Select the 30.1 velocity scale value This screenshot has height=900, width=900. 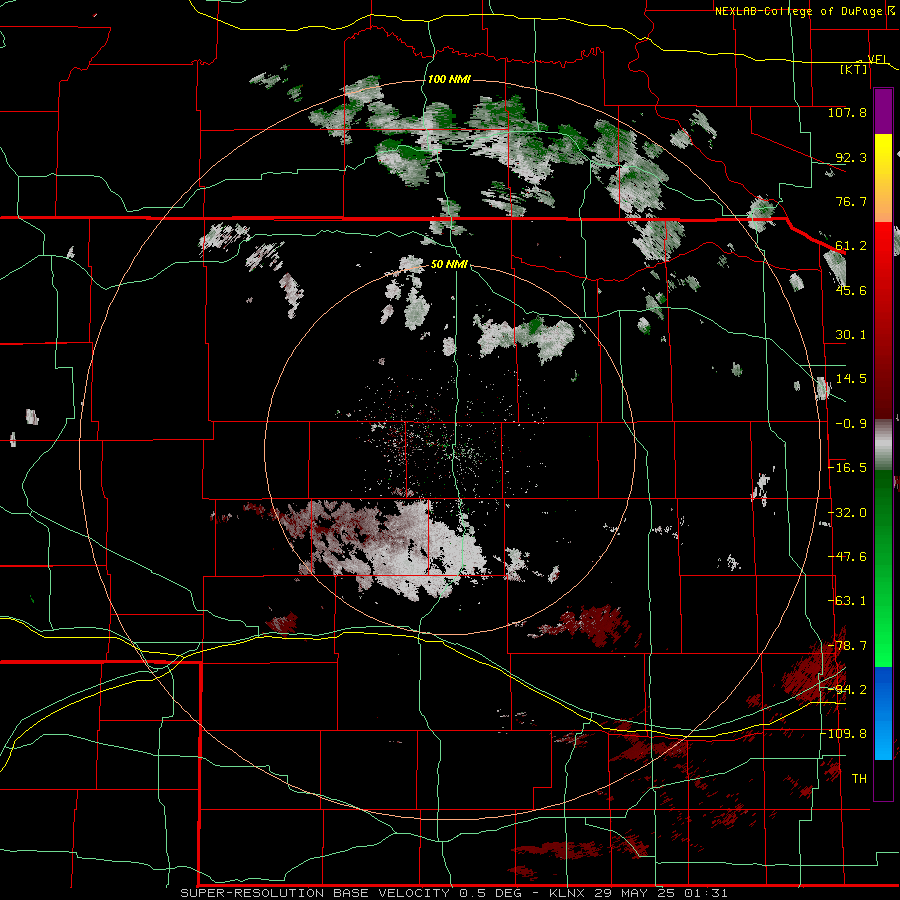click(x=851, y=335)
